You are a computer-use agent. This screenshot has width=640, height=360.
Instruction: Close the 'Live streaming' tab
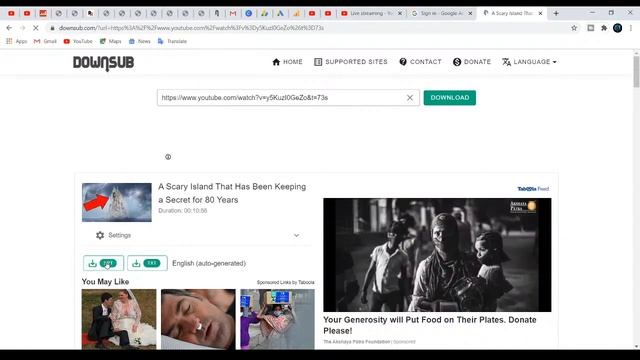[400, 13]
